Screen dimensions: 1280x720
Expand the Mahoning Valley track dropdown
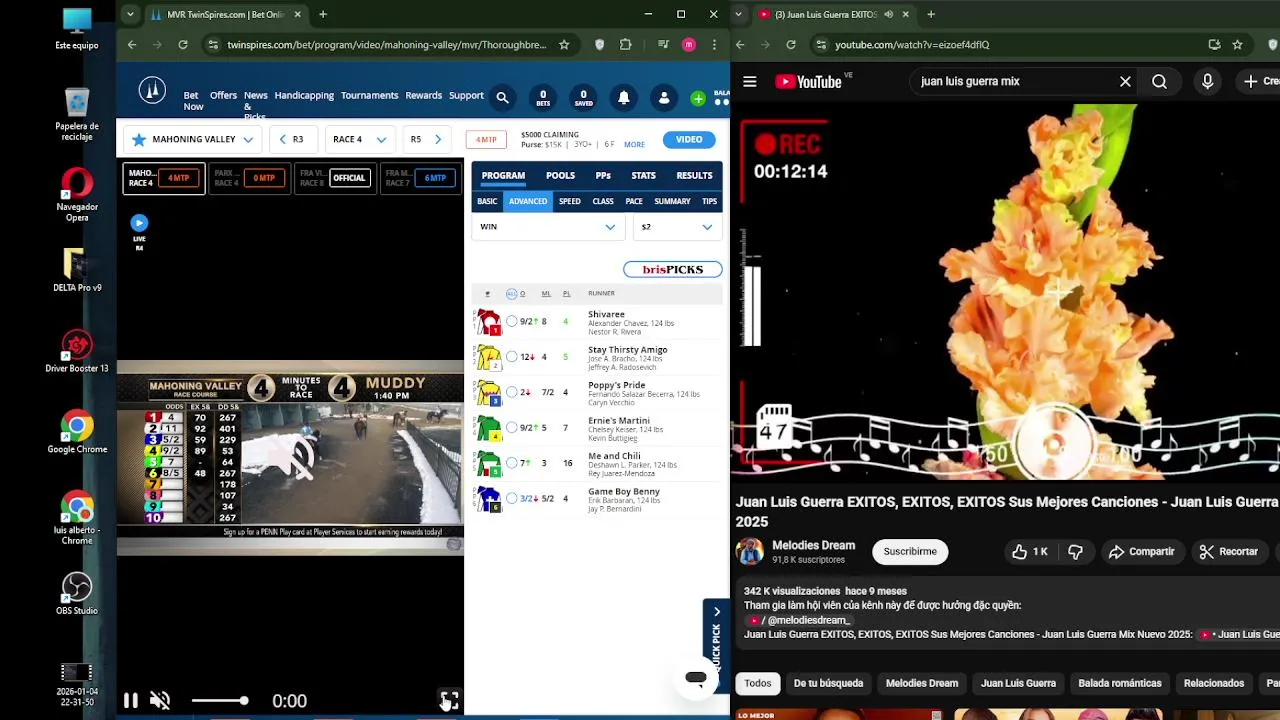(248, 140)
